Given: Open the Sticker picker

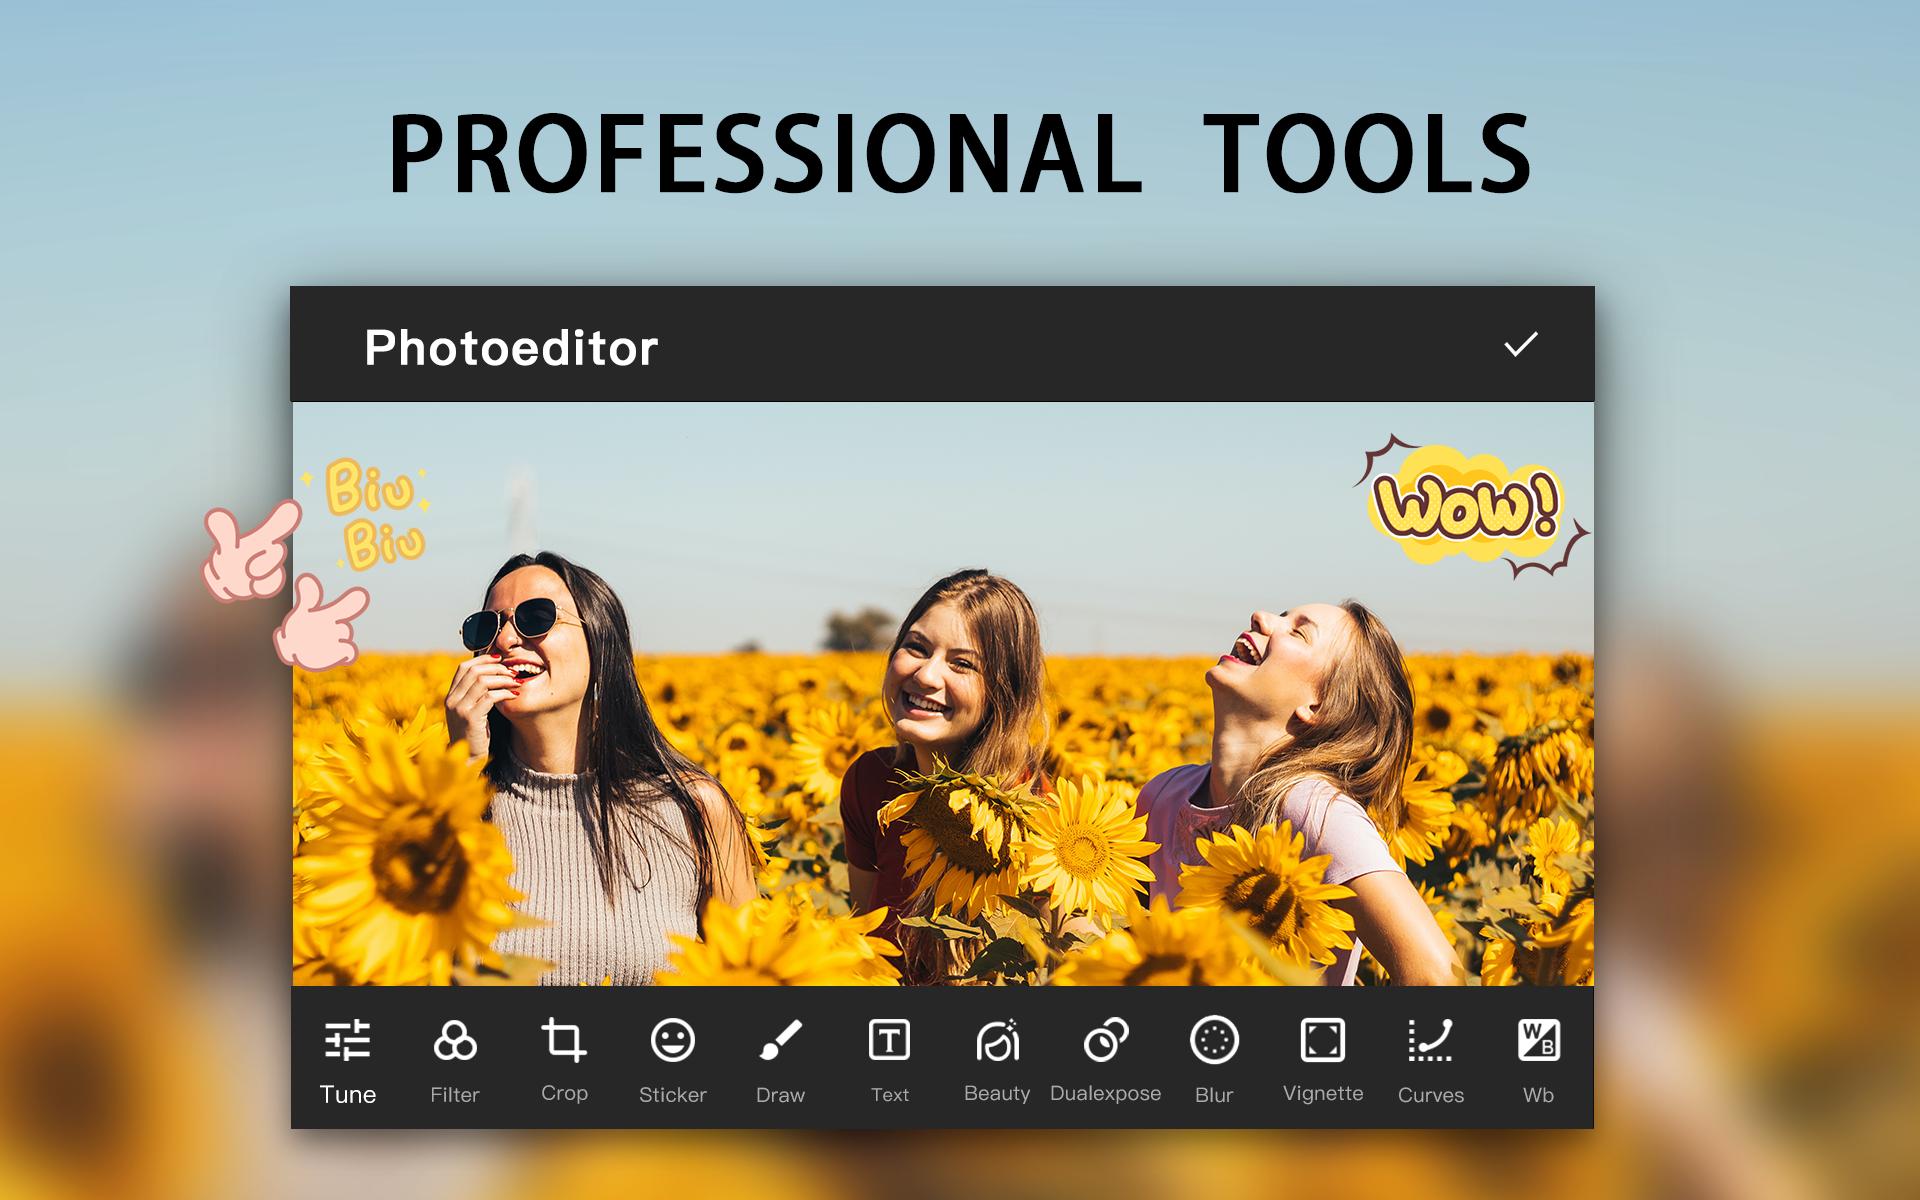Looking at the screenshot, I should tap(673, 1061).
